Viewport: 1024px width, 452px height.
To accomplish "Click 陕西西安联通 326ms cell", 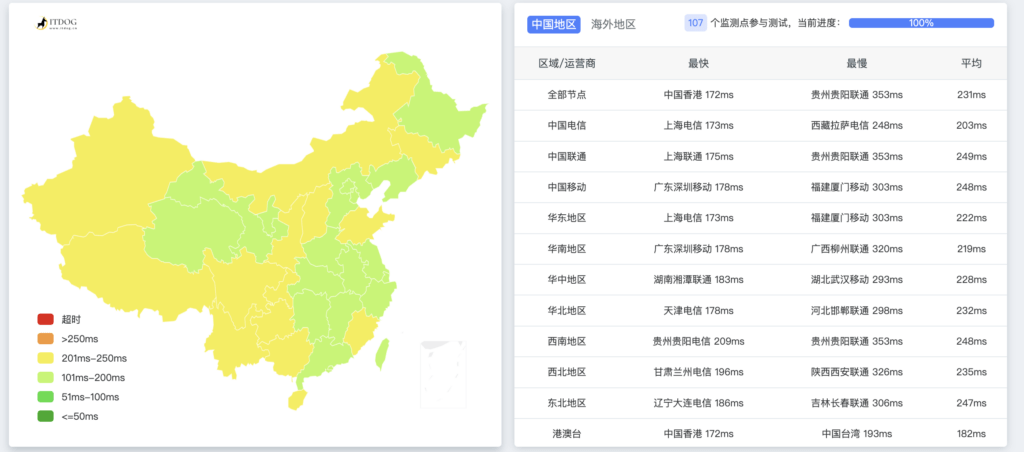I will [x=857, y=372].
